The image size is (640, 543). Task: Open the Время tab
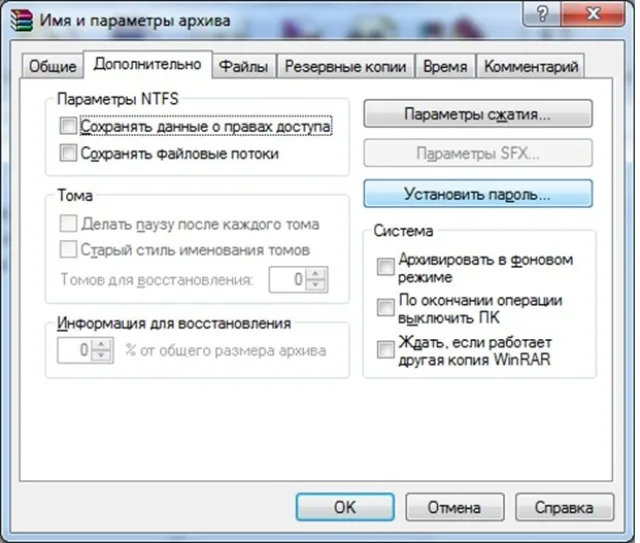click(x=445, y=66)
